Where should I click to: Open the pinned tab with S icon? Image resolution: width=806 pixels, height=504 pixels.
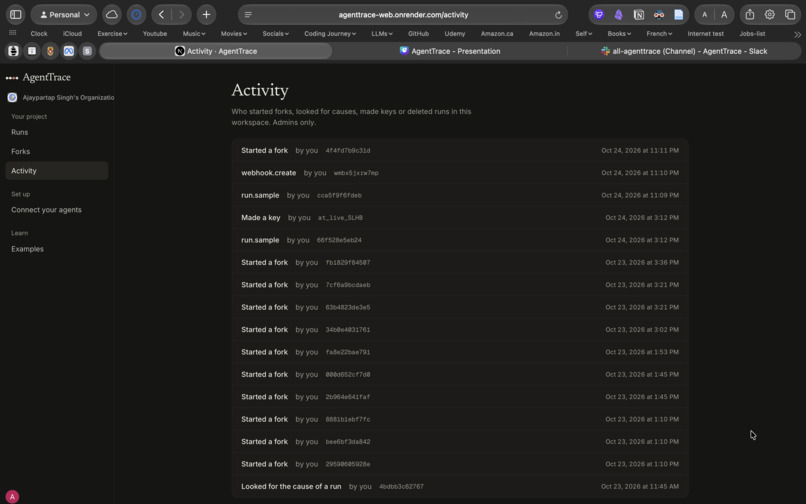(x=87, y=51)
